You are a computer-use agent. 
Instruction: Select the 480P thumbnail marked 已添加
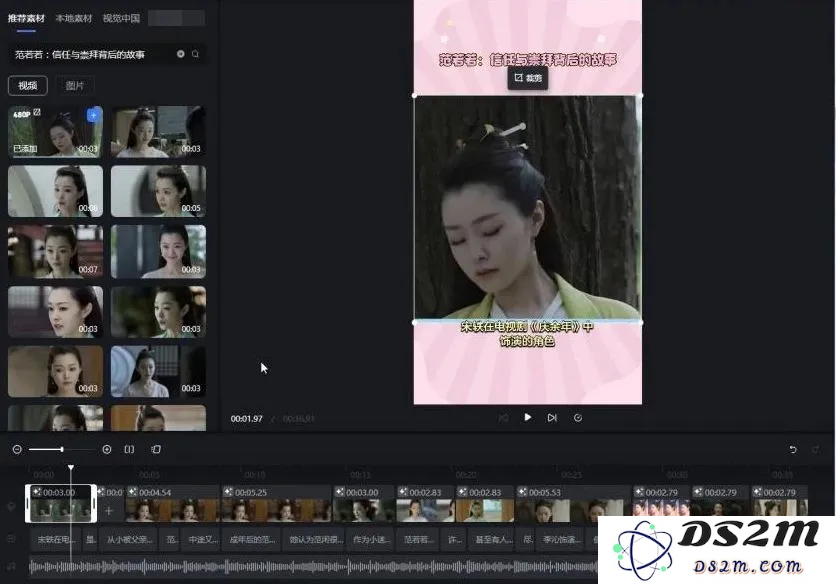click(x=55, y=131)
